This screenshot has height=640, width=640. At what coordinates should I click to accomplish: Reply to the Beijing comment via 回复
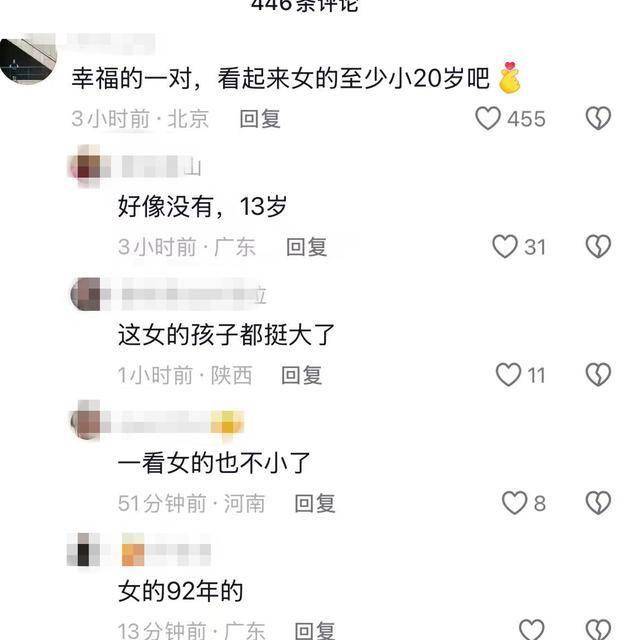260,119
